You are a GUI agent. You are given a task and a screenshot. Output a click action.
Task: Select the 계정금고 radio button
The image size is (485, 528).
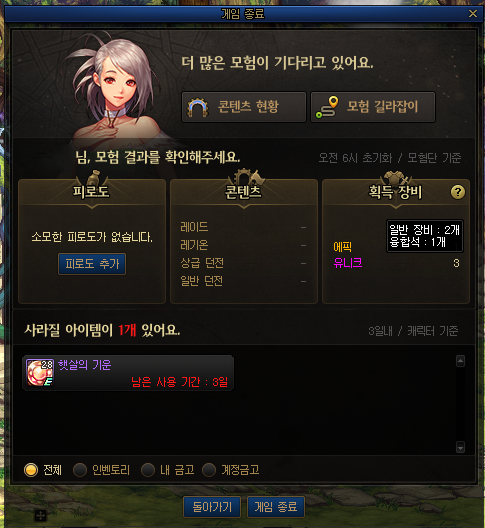click(209, 470)
